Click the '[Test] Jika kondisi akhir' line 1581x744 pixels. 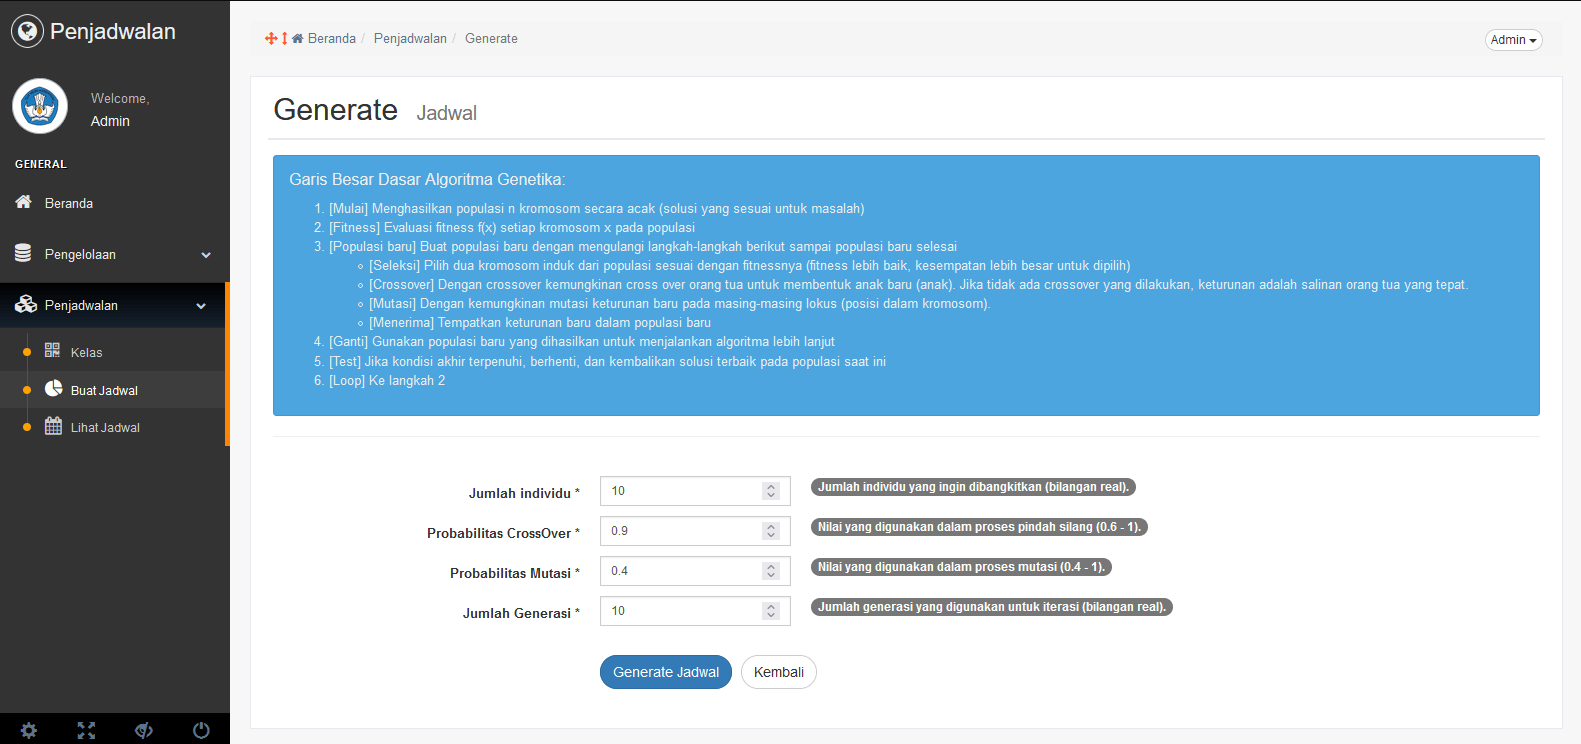pos(607,362)
